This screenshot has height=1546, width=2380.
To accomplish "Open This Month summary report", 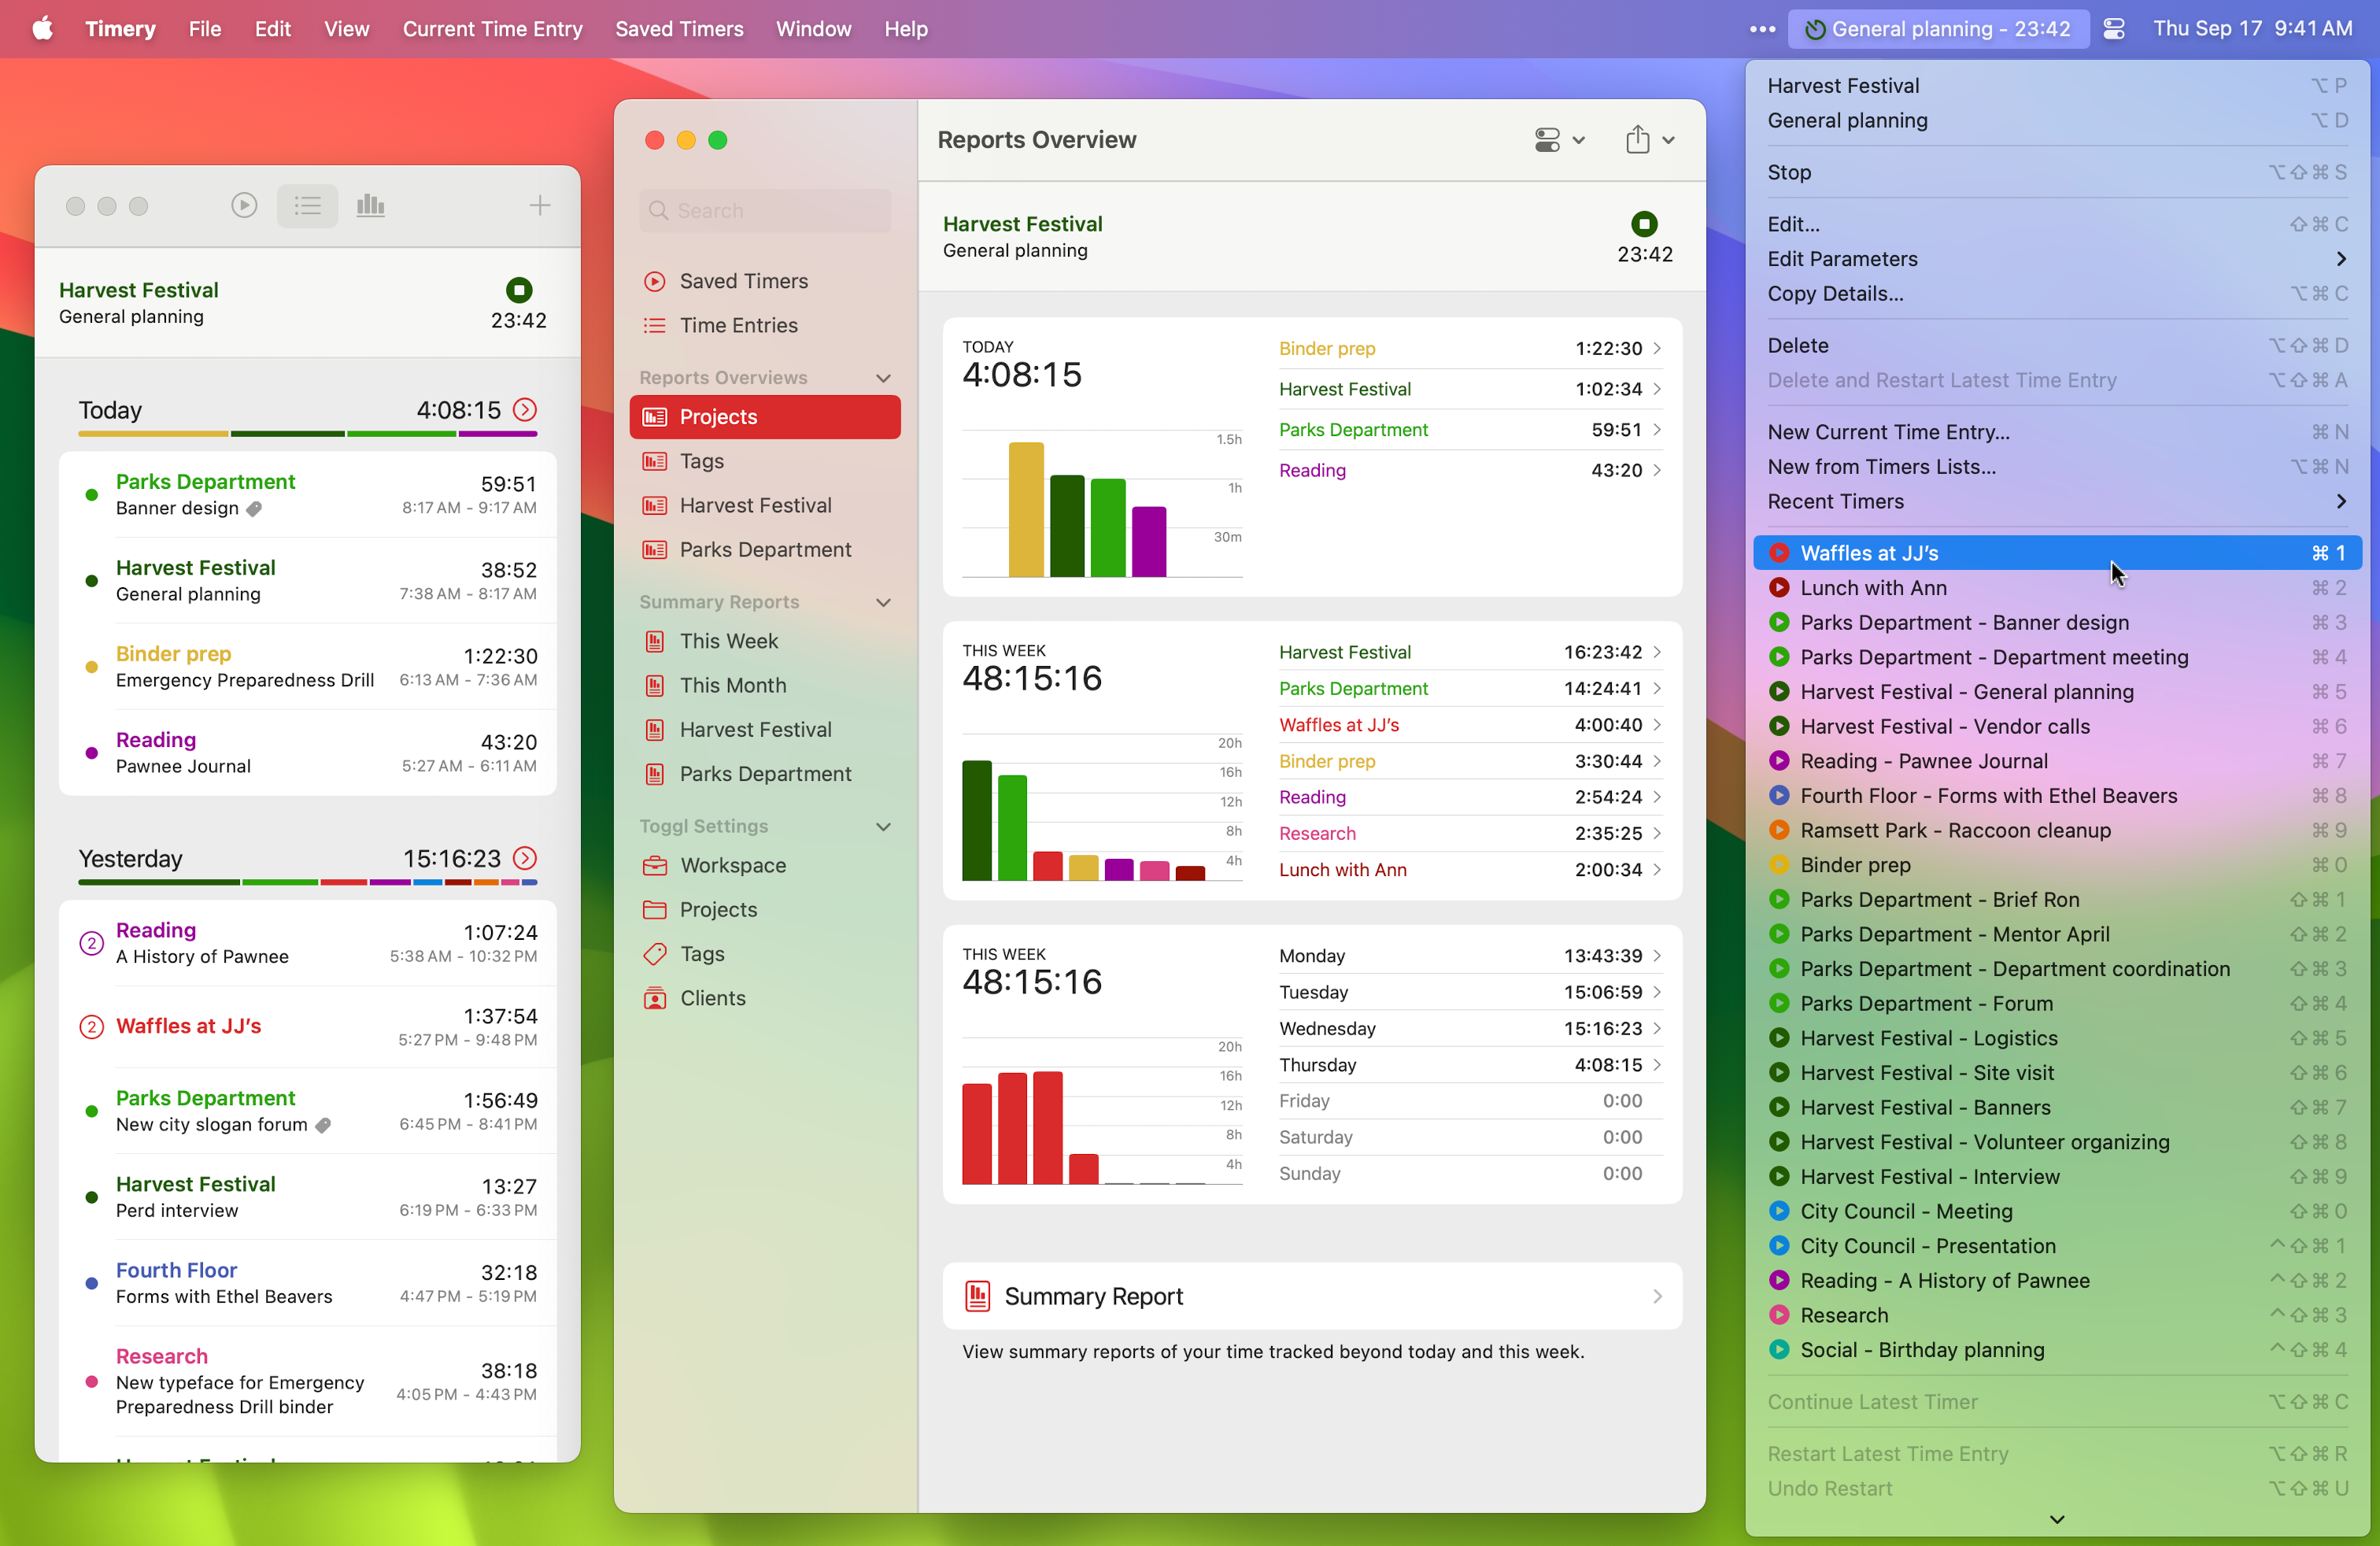I will click(x=765, y=685).
